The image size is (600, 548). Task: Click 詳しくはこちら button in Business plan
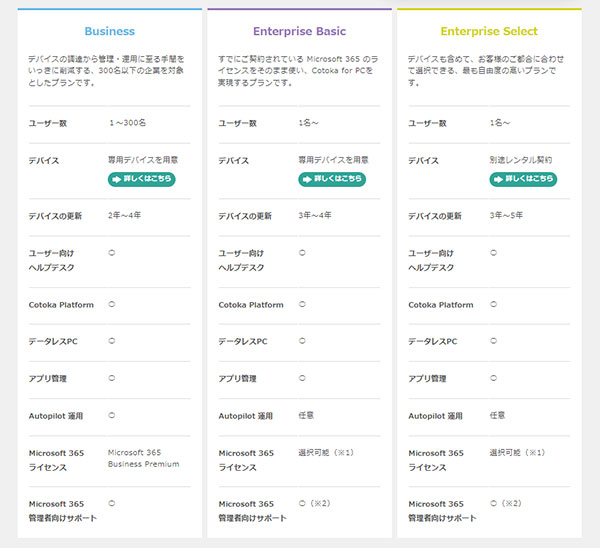pyautogui.click(x=142, y=179)
